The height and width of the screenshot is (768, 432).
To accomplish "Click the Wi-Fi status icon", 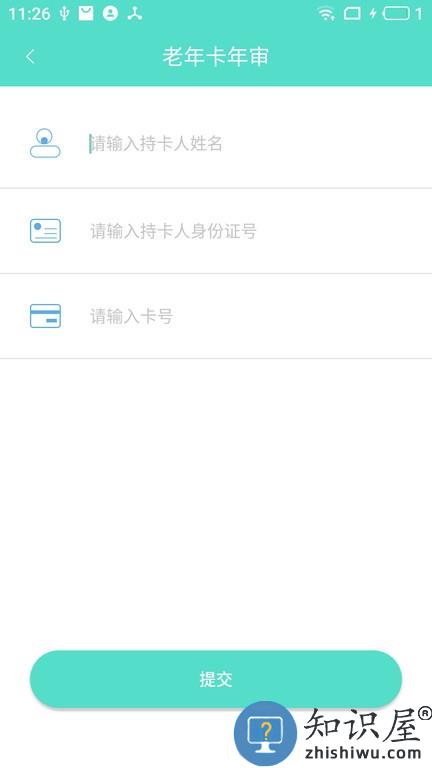I will pos(326,13).
